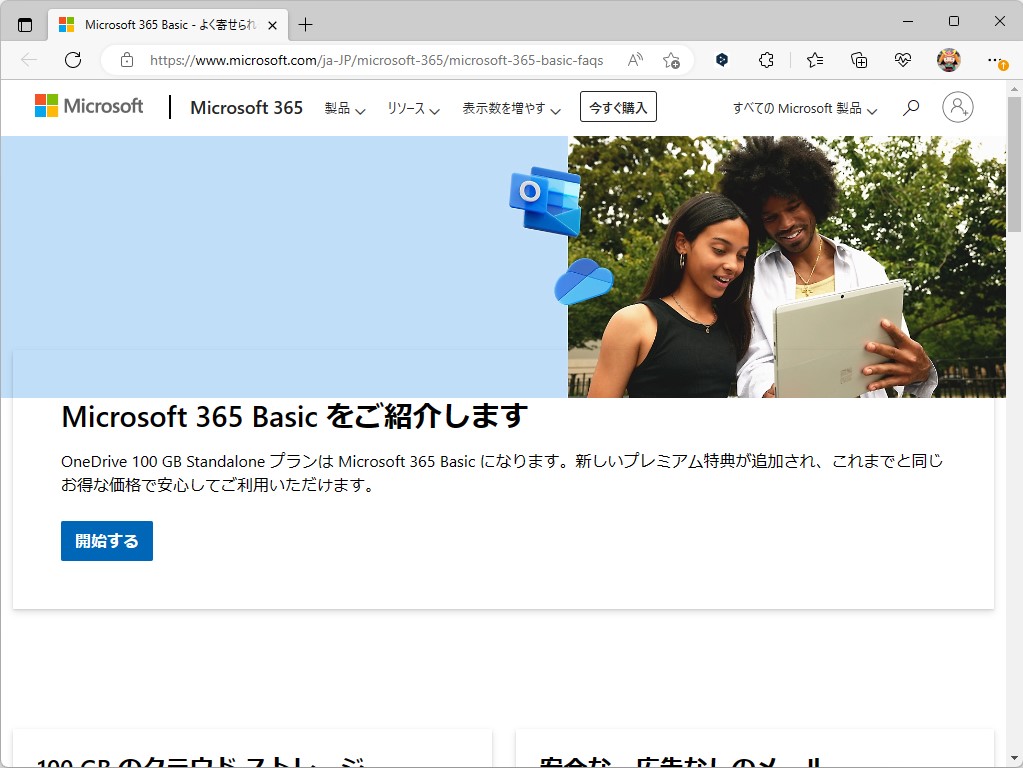This screenshot has height=768, width=1023.
Task: Click the blue 開始する button
Action: 106,539
